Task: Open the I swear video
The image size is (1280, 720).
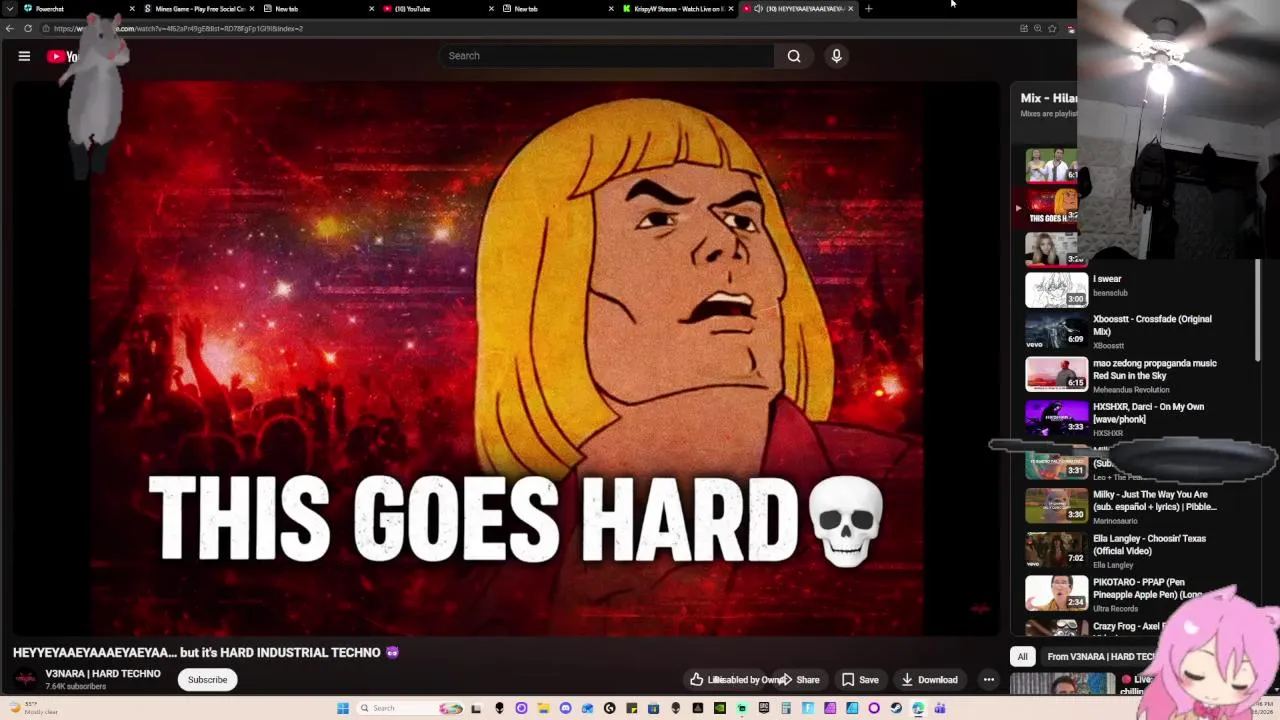Action: (1107, 279)
